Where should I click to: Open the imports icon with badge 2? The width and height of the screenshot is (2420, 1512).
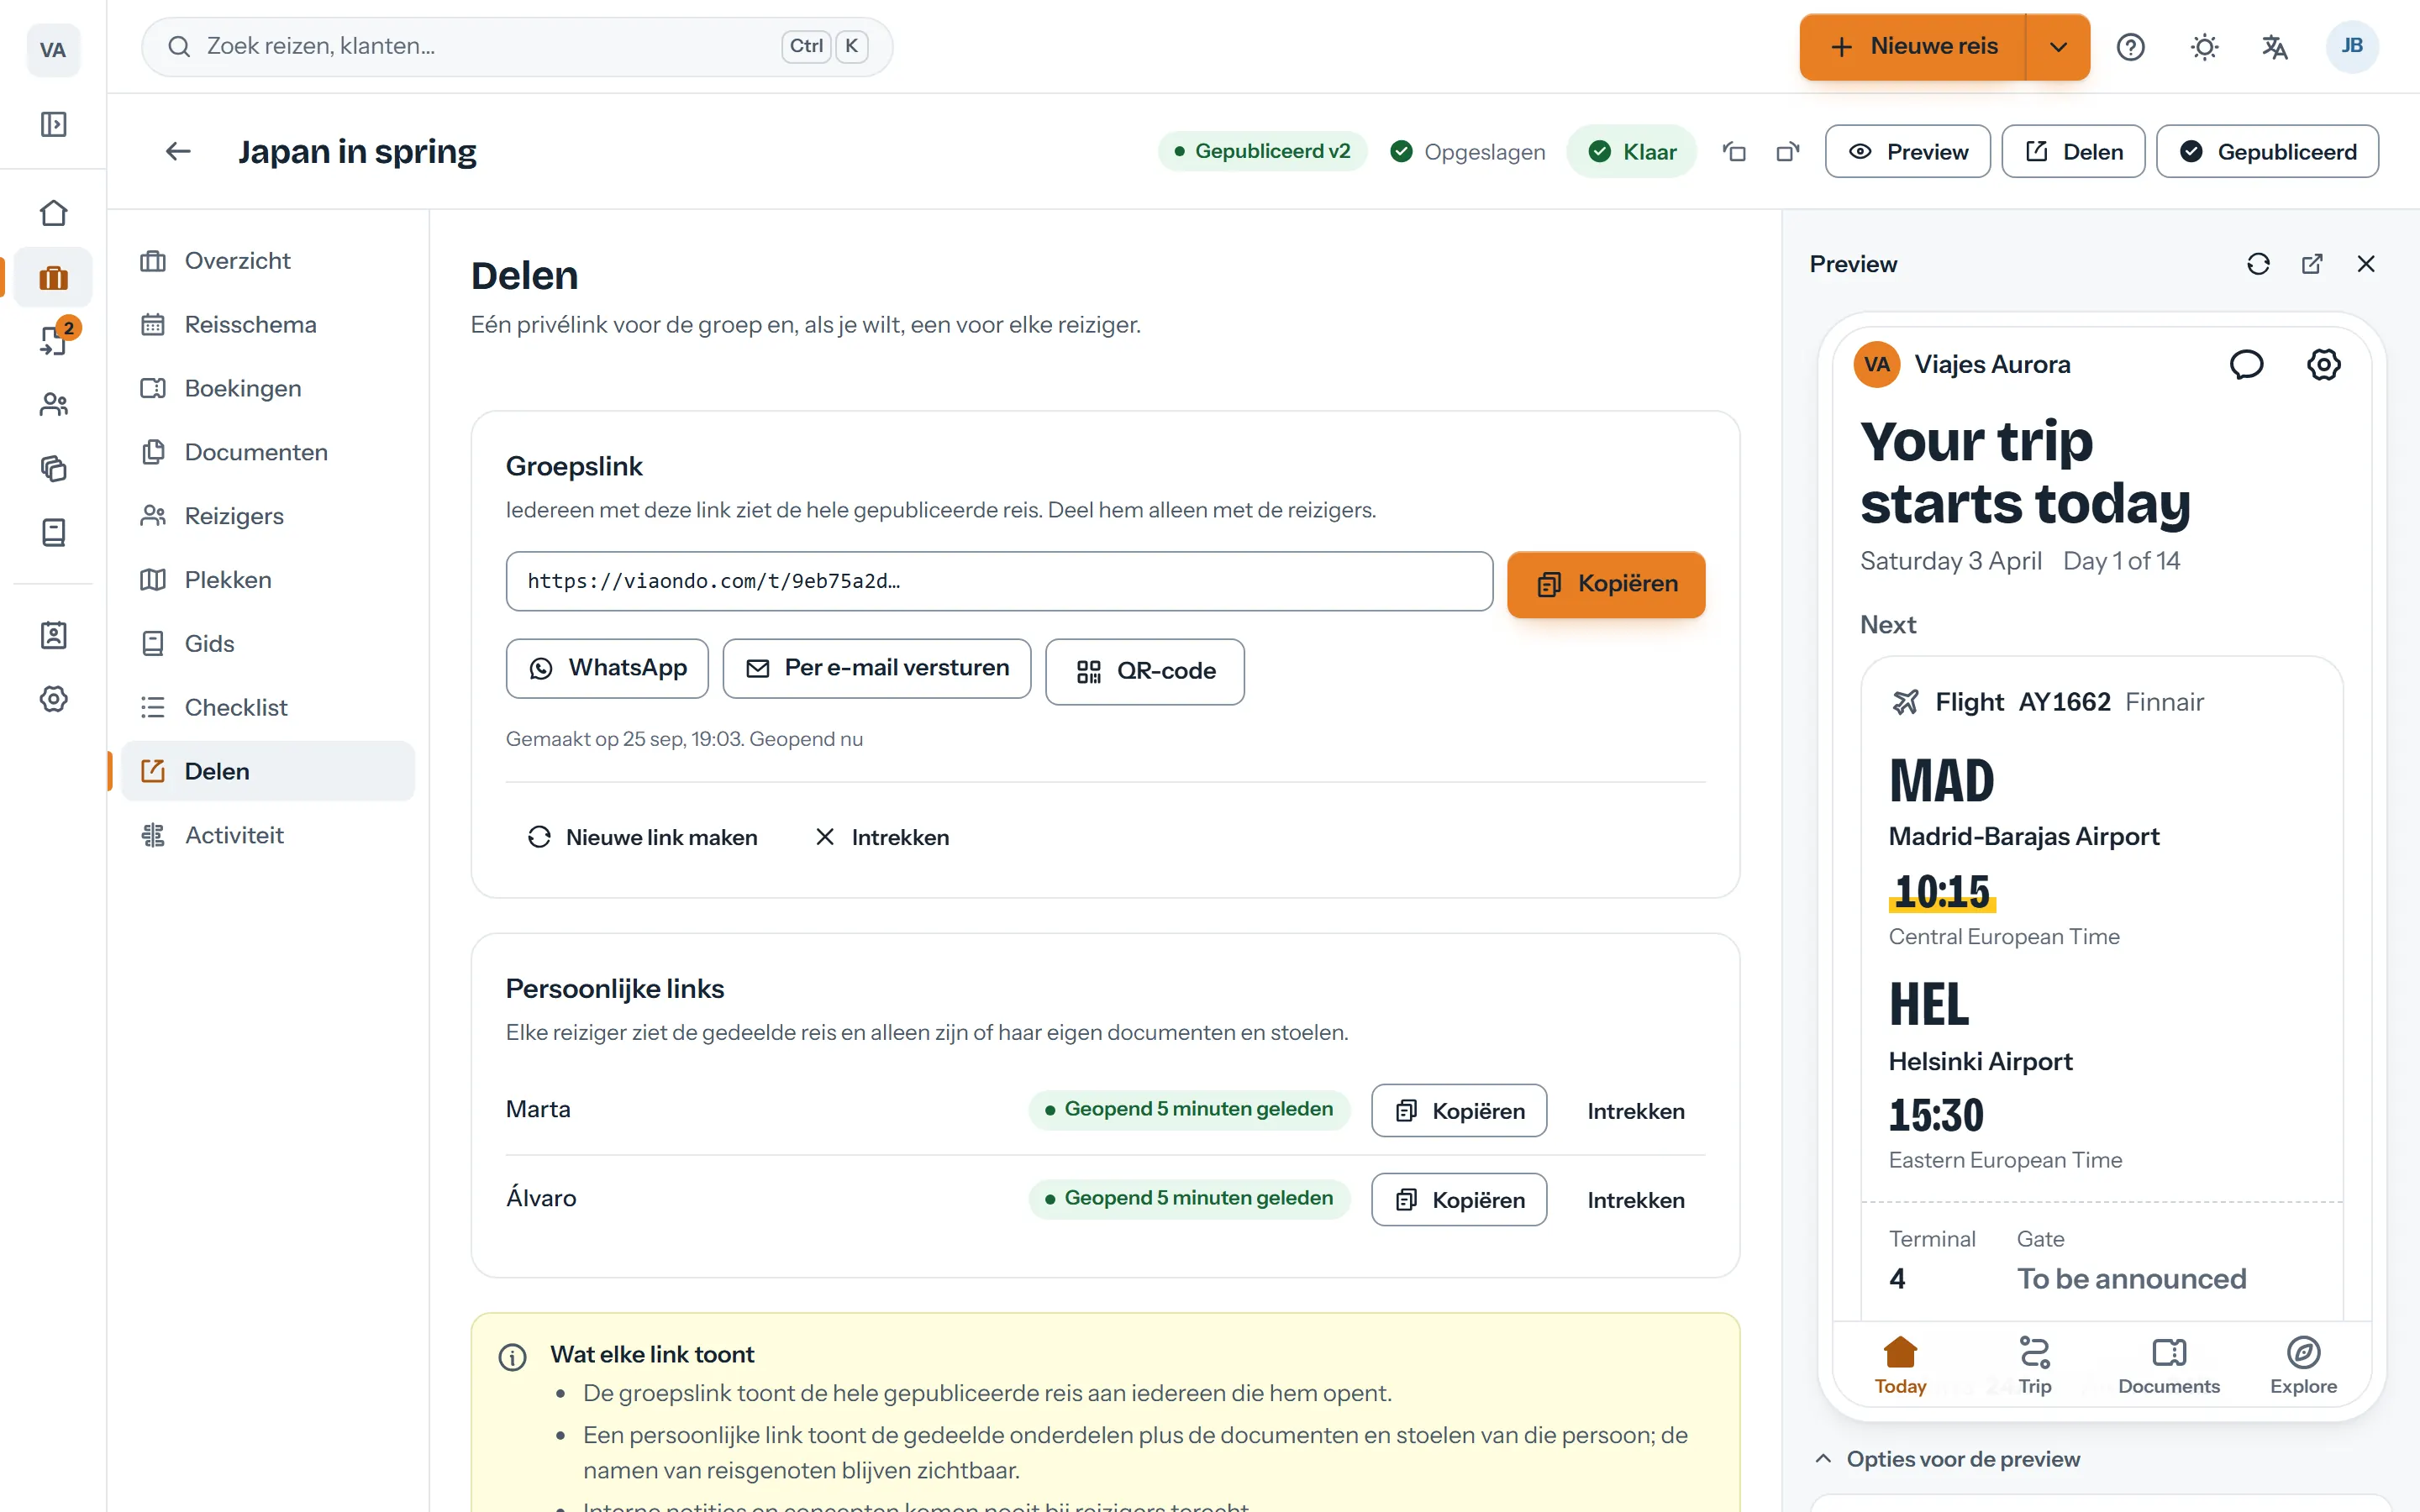(53, 341)
